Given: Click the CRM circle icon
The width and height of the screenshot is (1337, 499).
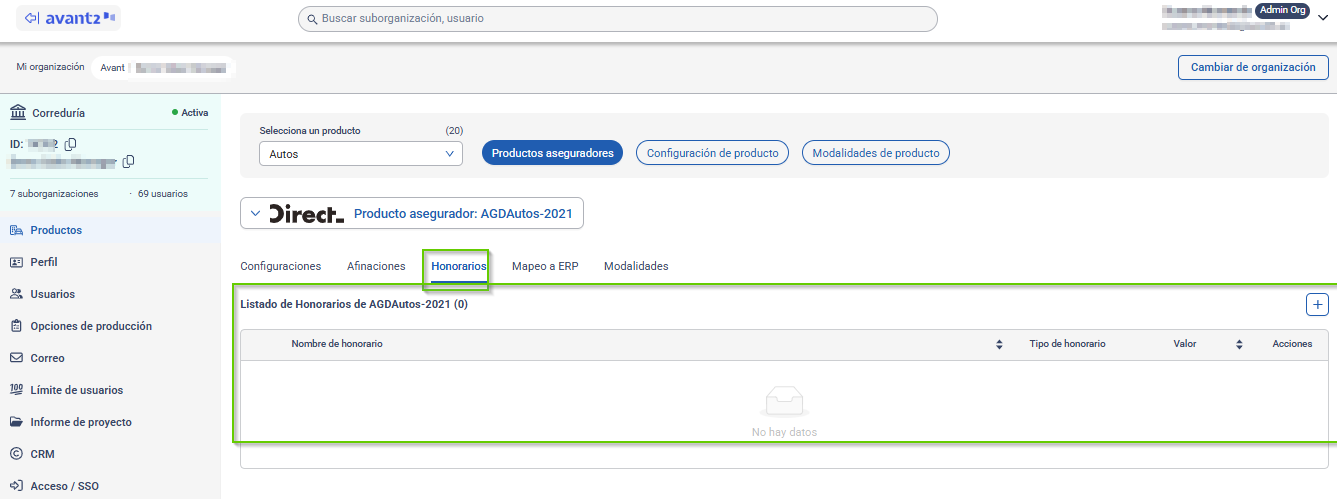Looking at the screenshot, I should pos(16,454).
